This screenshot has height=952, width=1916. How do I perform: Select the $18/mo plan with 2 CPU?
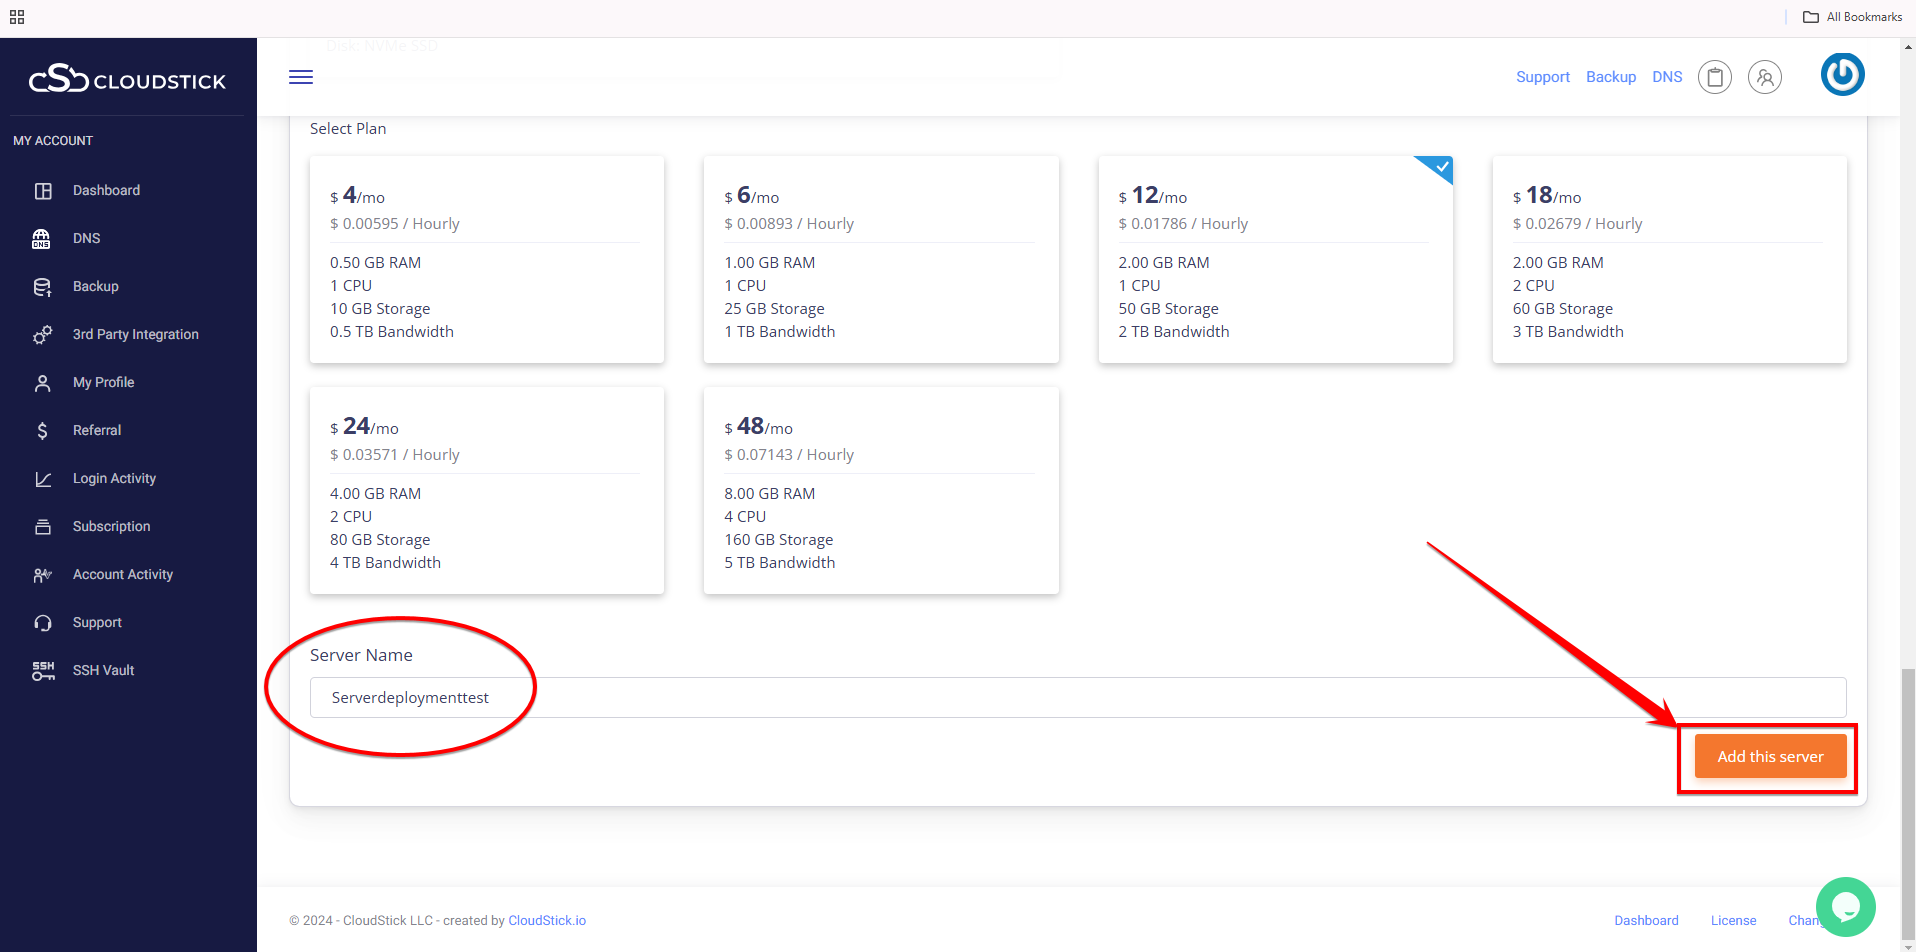[1669, 260]
